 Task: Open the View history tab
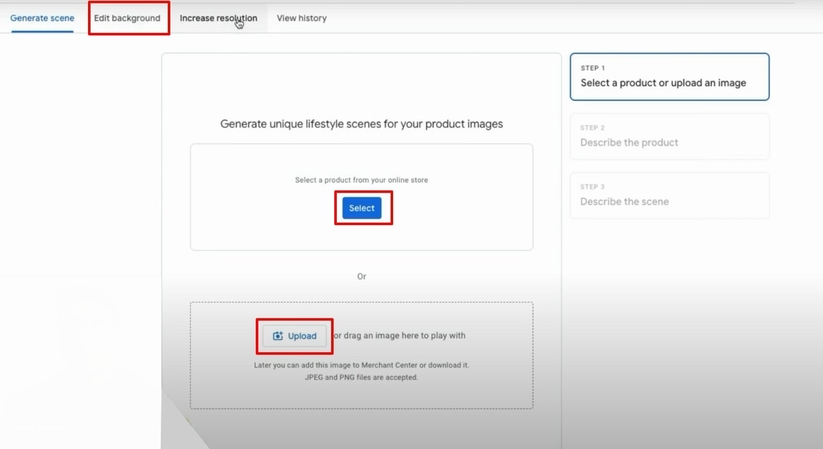click(x=302, y=18)
